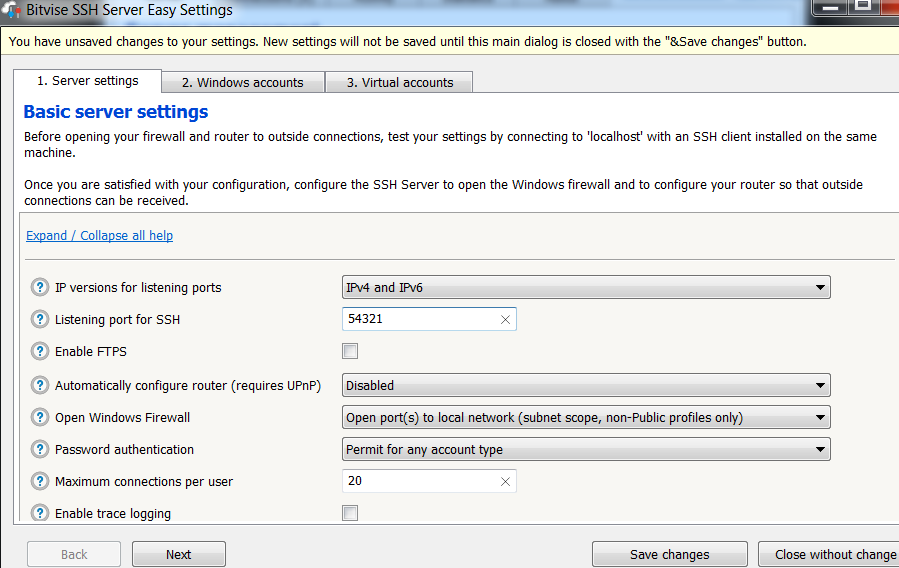This screenshot has width=899, height=568.
Task: Enable the FTPS checkbox
Action: click(x=350, y=352)
